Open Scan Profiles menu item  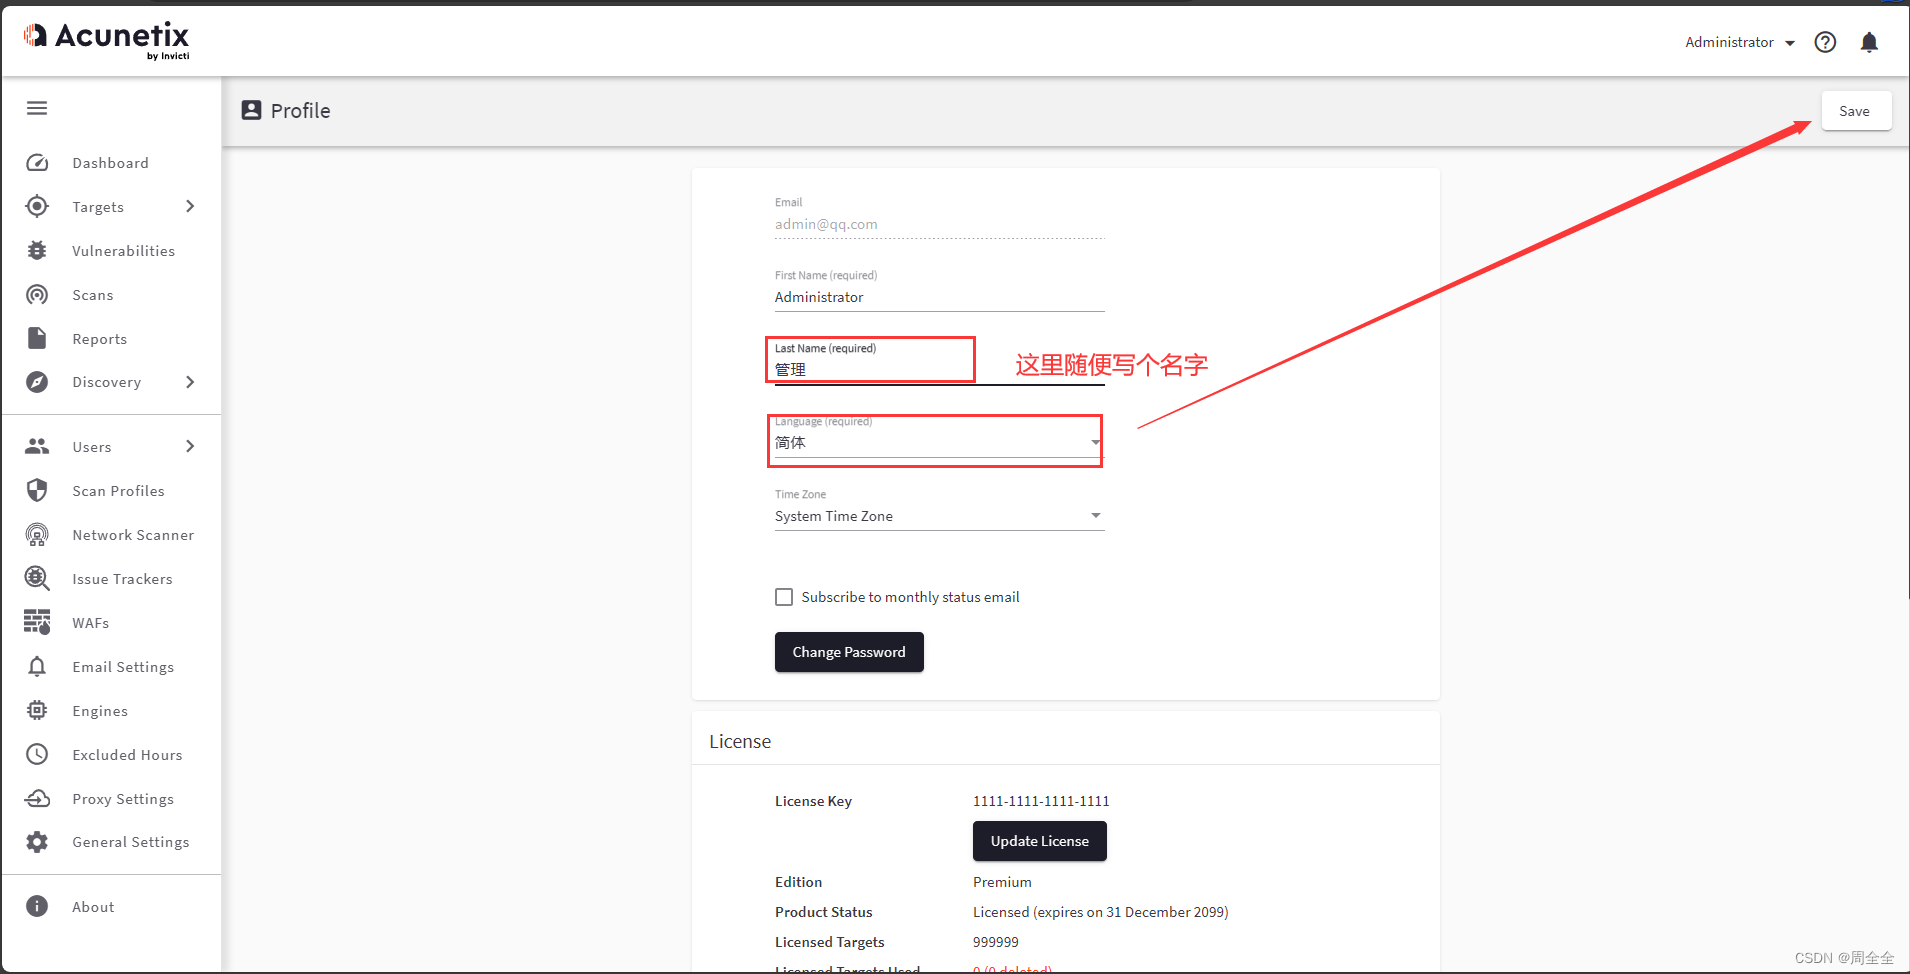118,491
